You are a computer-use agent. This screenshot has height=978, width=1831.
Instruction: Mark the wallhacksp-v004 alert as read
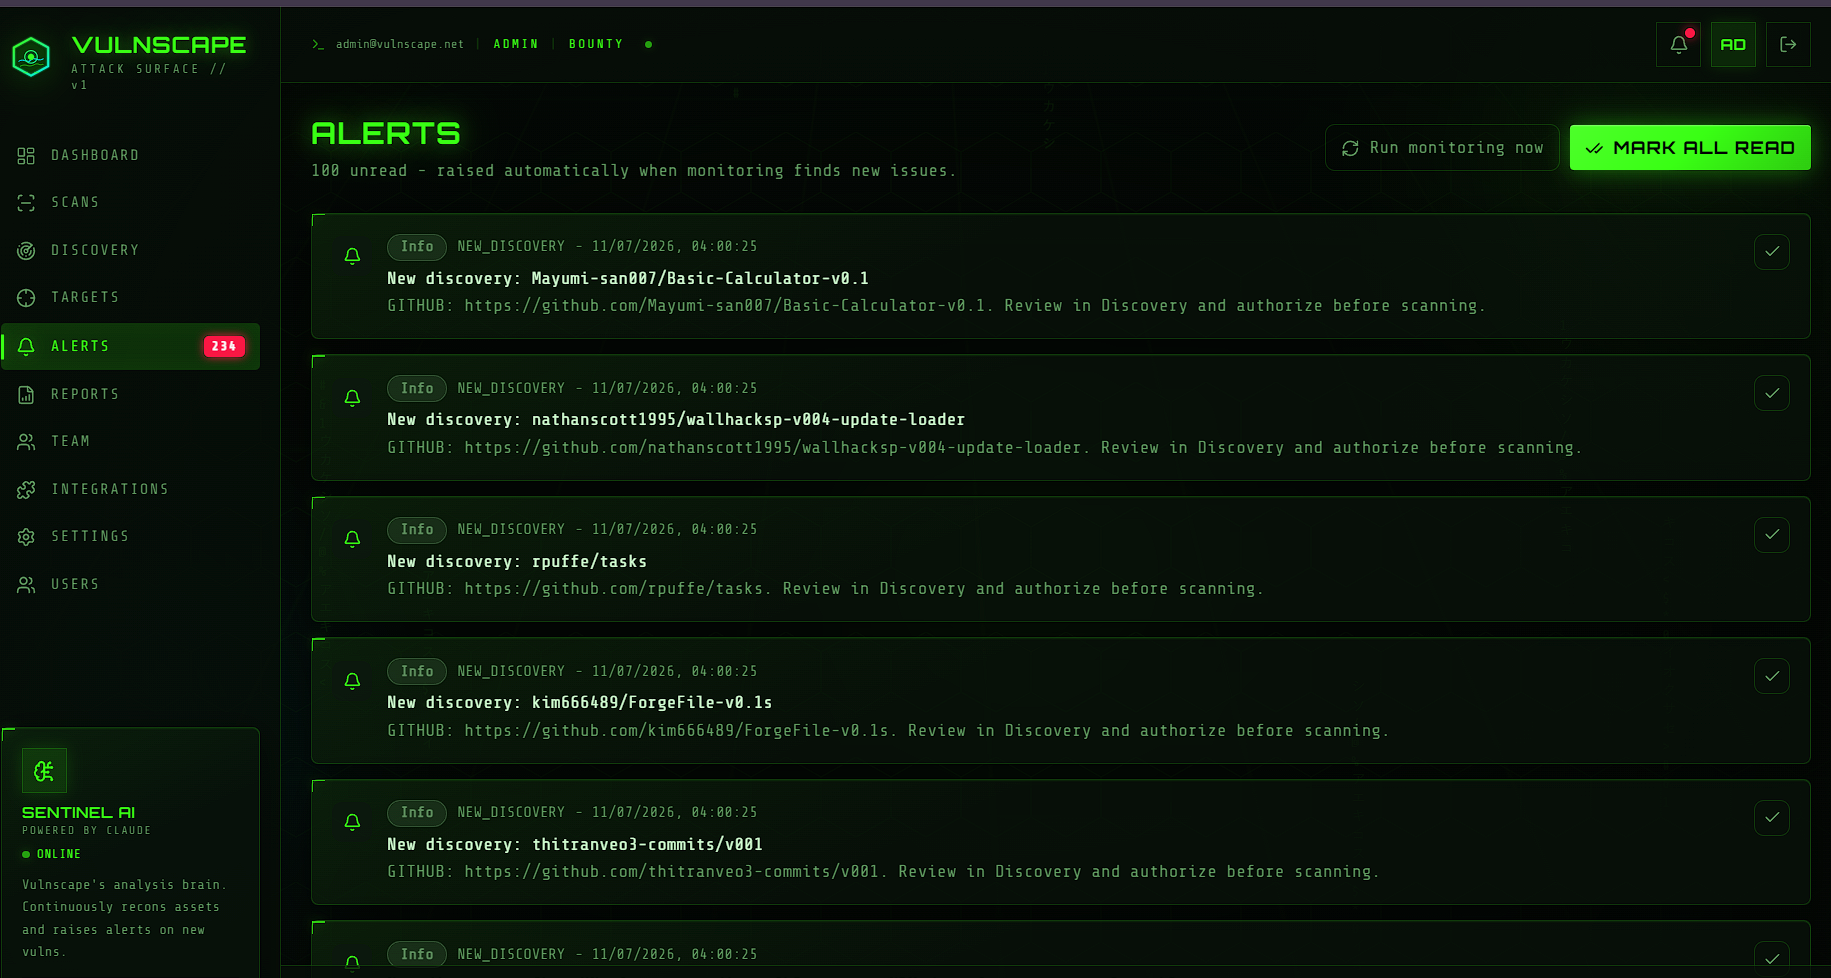tap(1772, 393)
